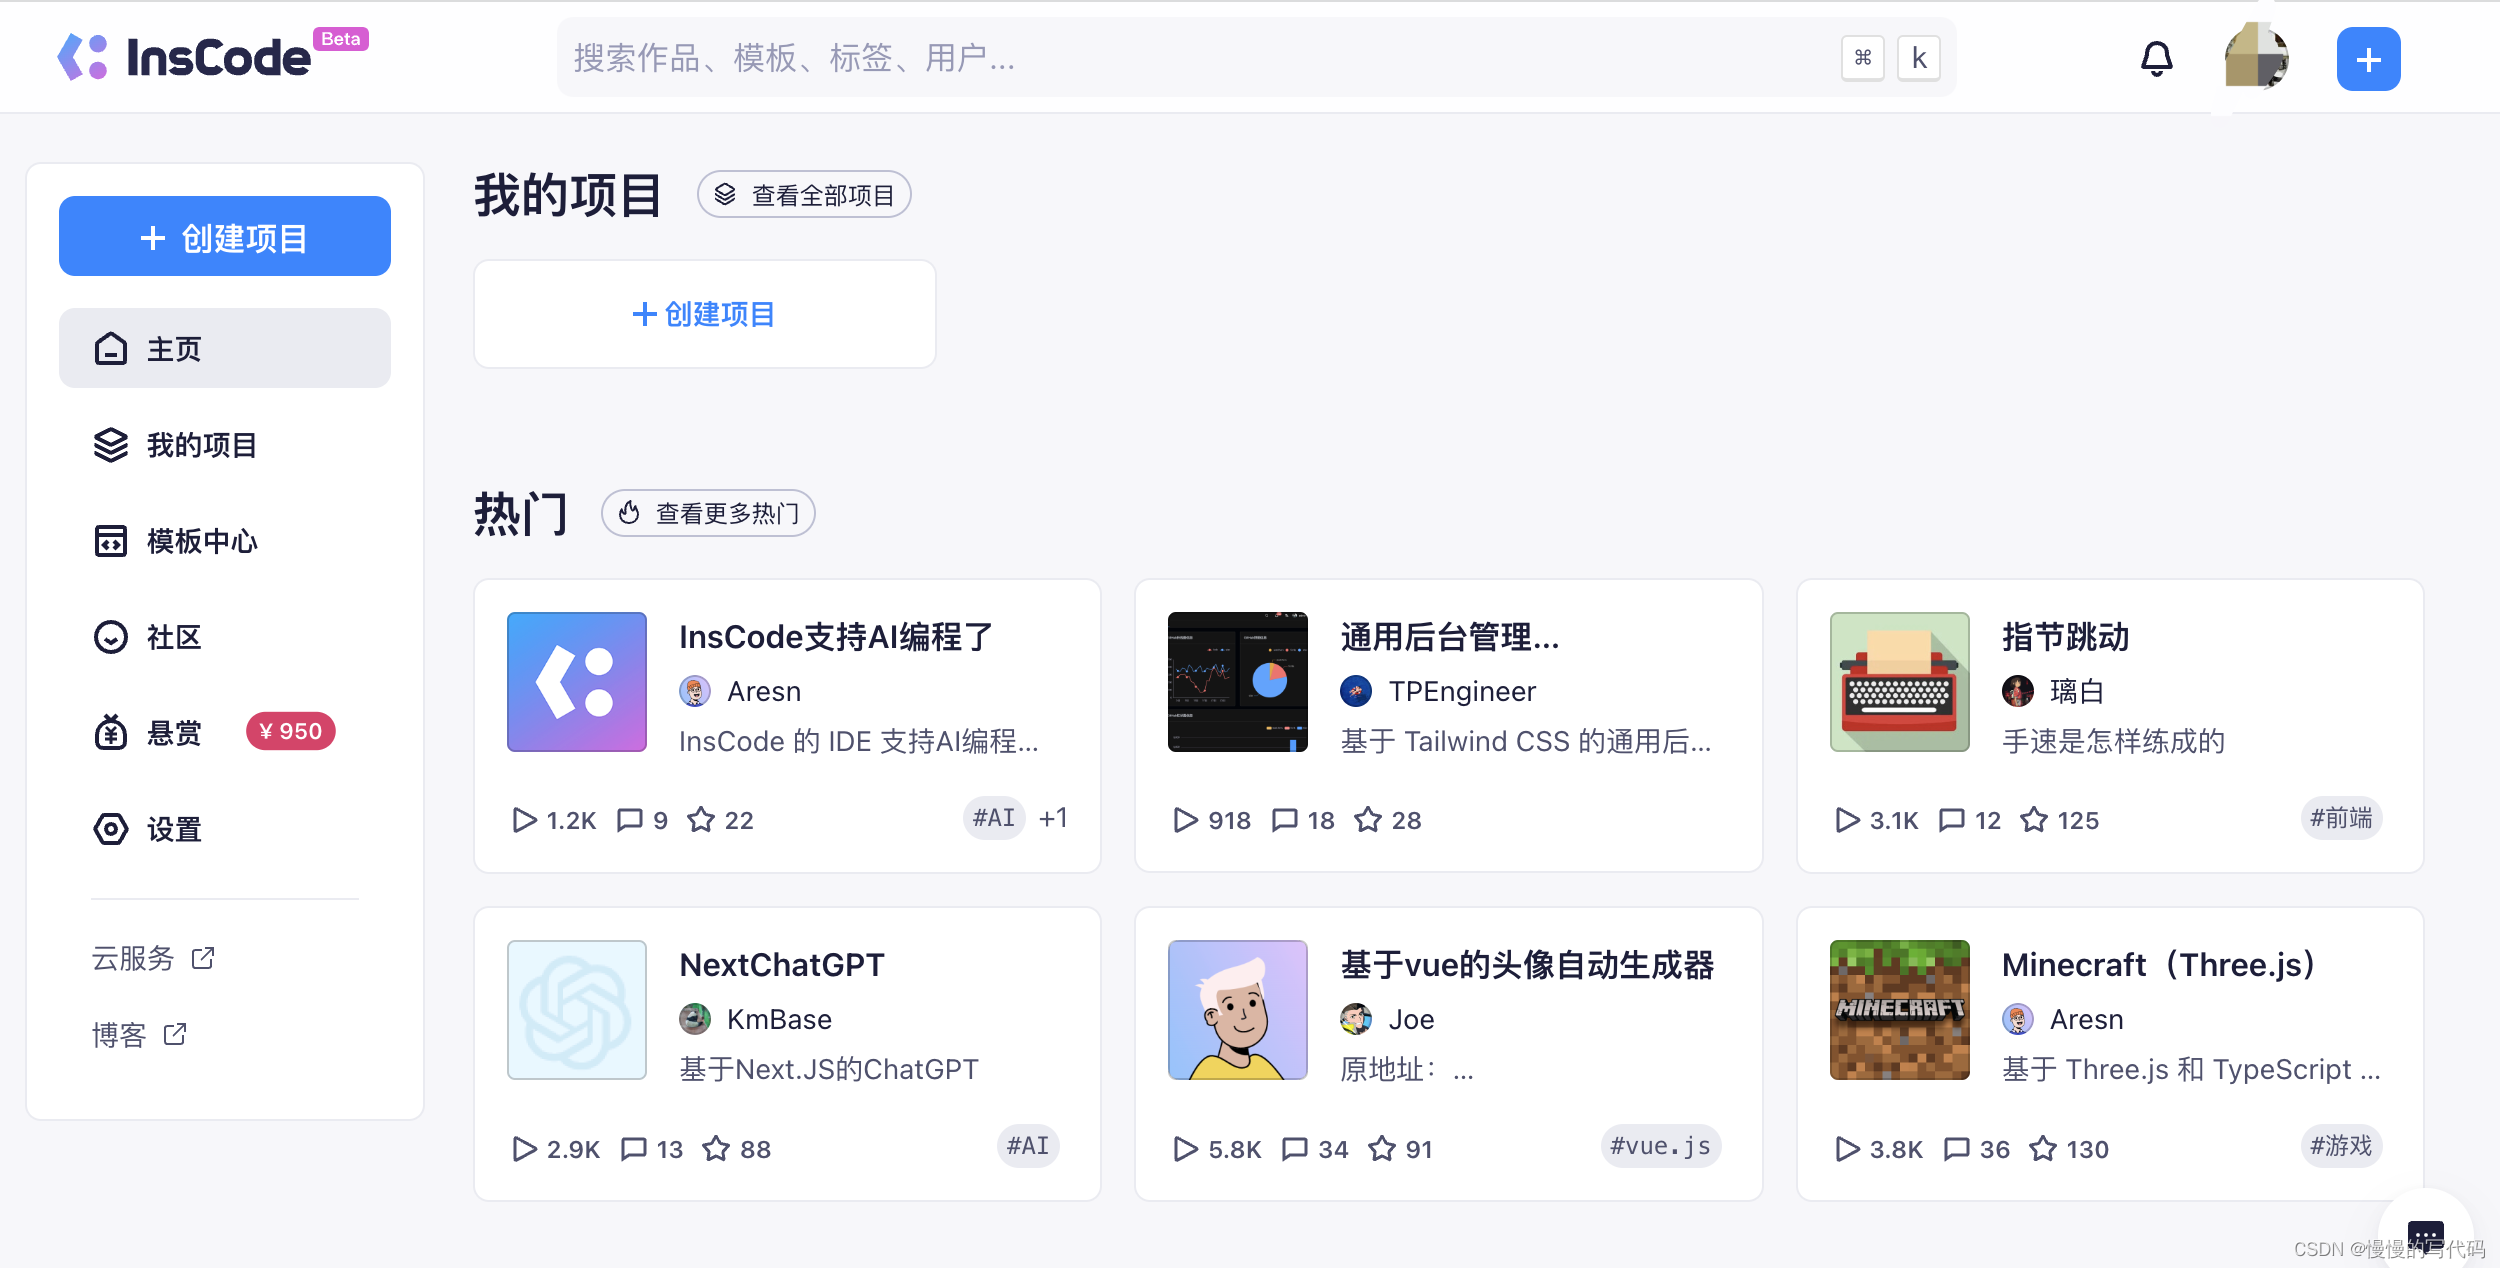The width and height of the screenshot is (2500, 1268).
Task: Click the notification bell icon
Action: click(2156, 59)
